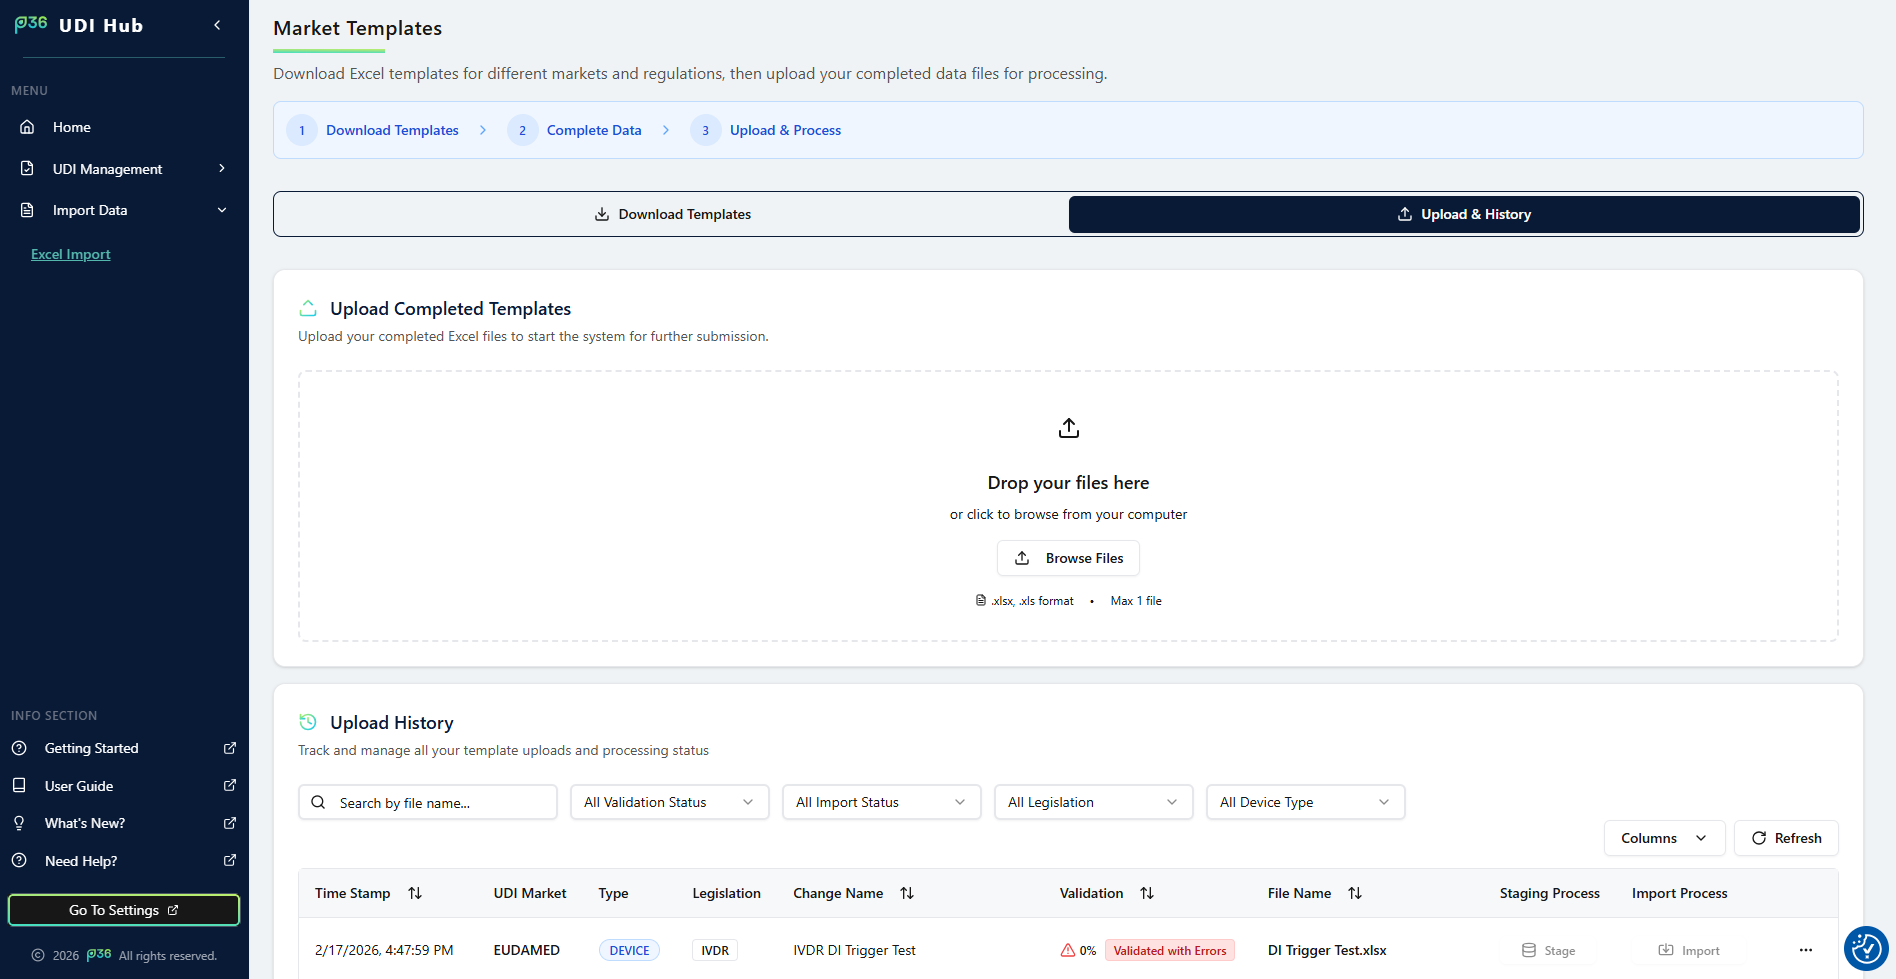The image size is (1896, 979).
Task: Click the Upload History clock icon
Action: pyautogui.click(x=308, y=722)
